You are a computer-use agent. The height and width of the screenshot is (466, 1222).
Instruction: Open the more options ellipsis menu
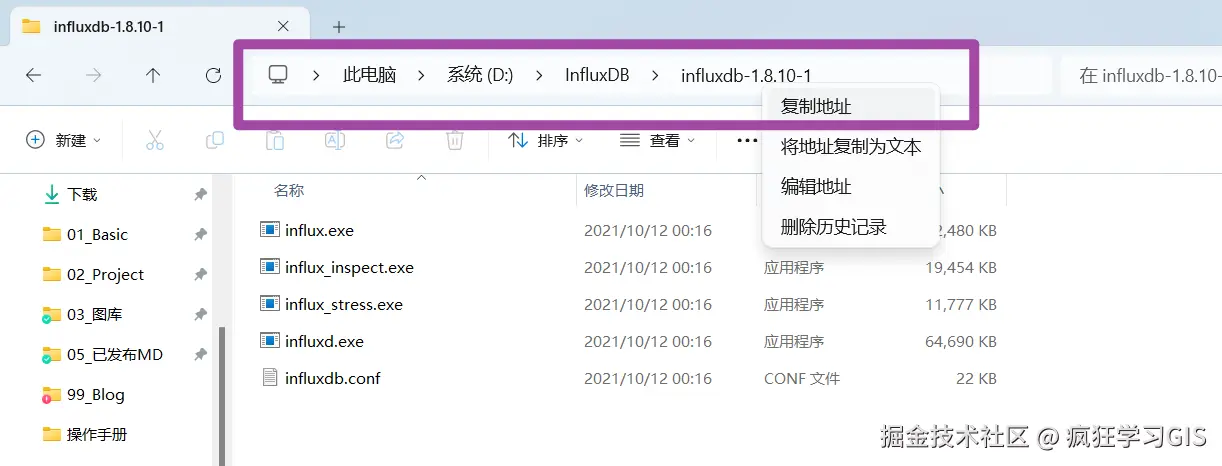(747, 141)
